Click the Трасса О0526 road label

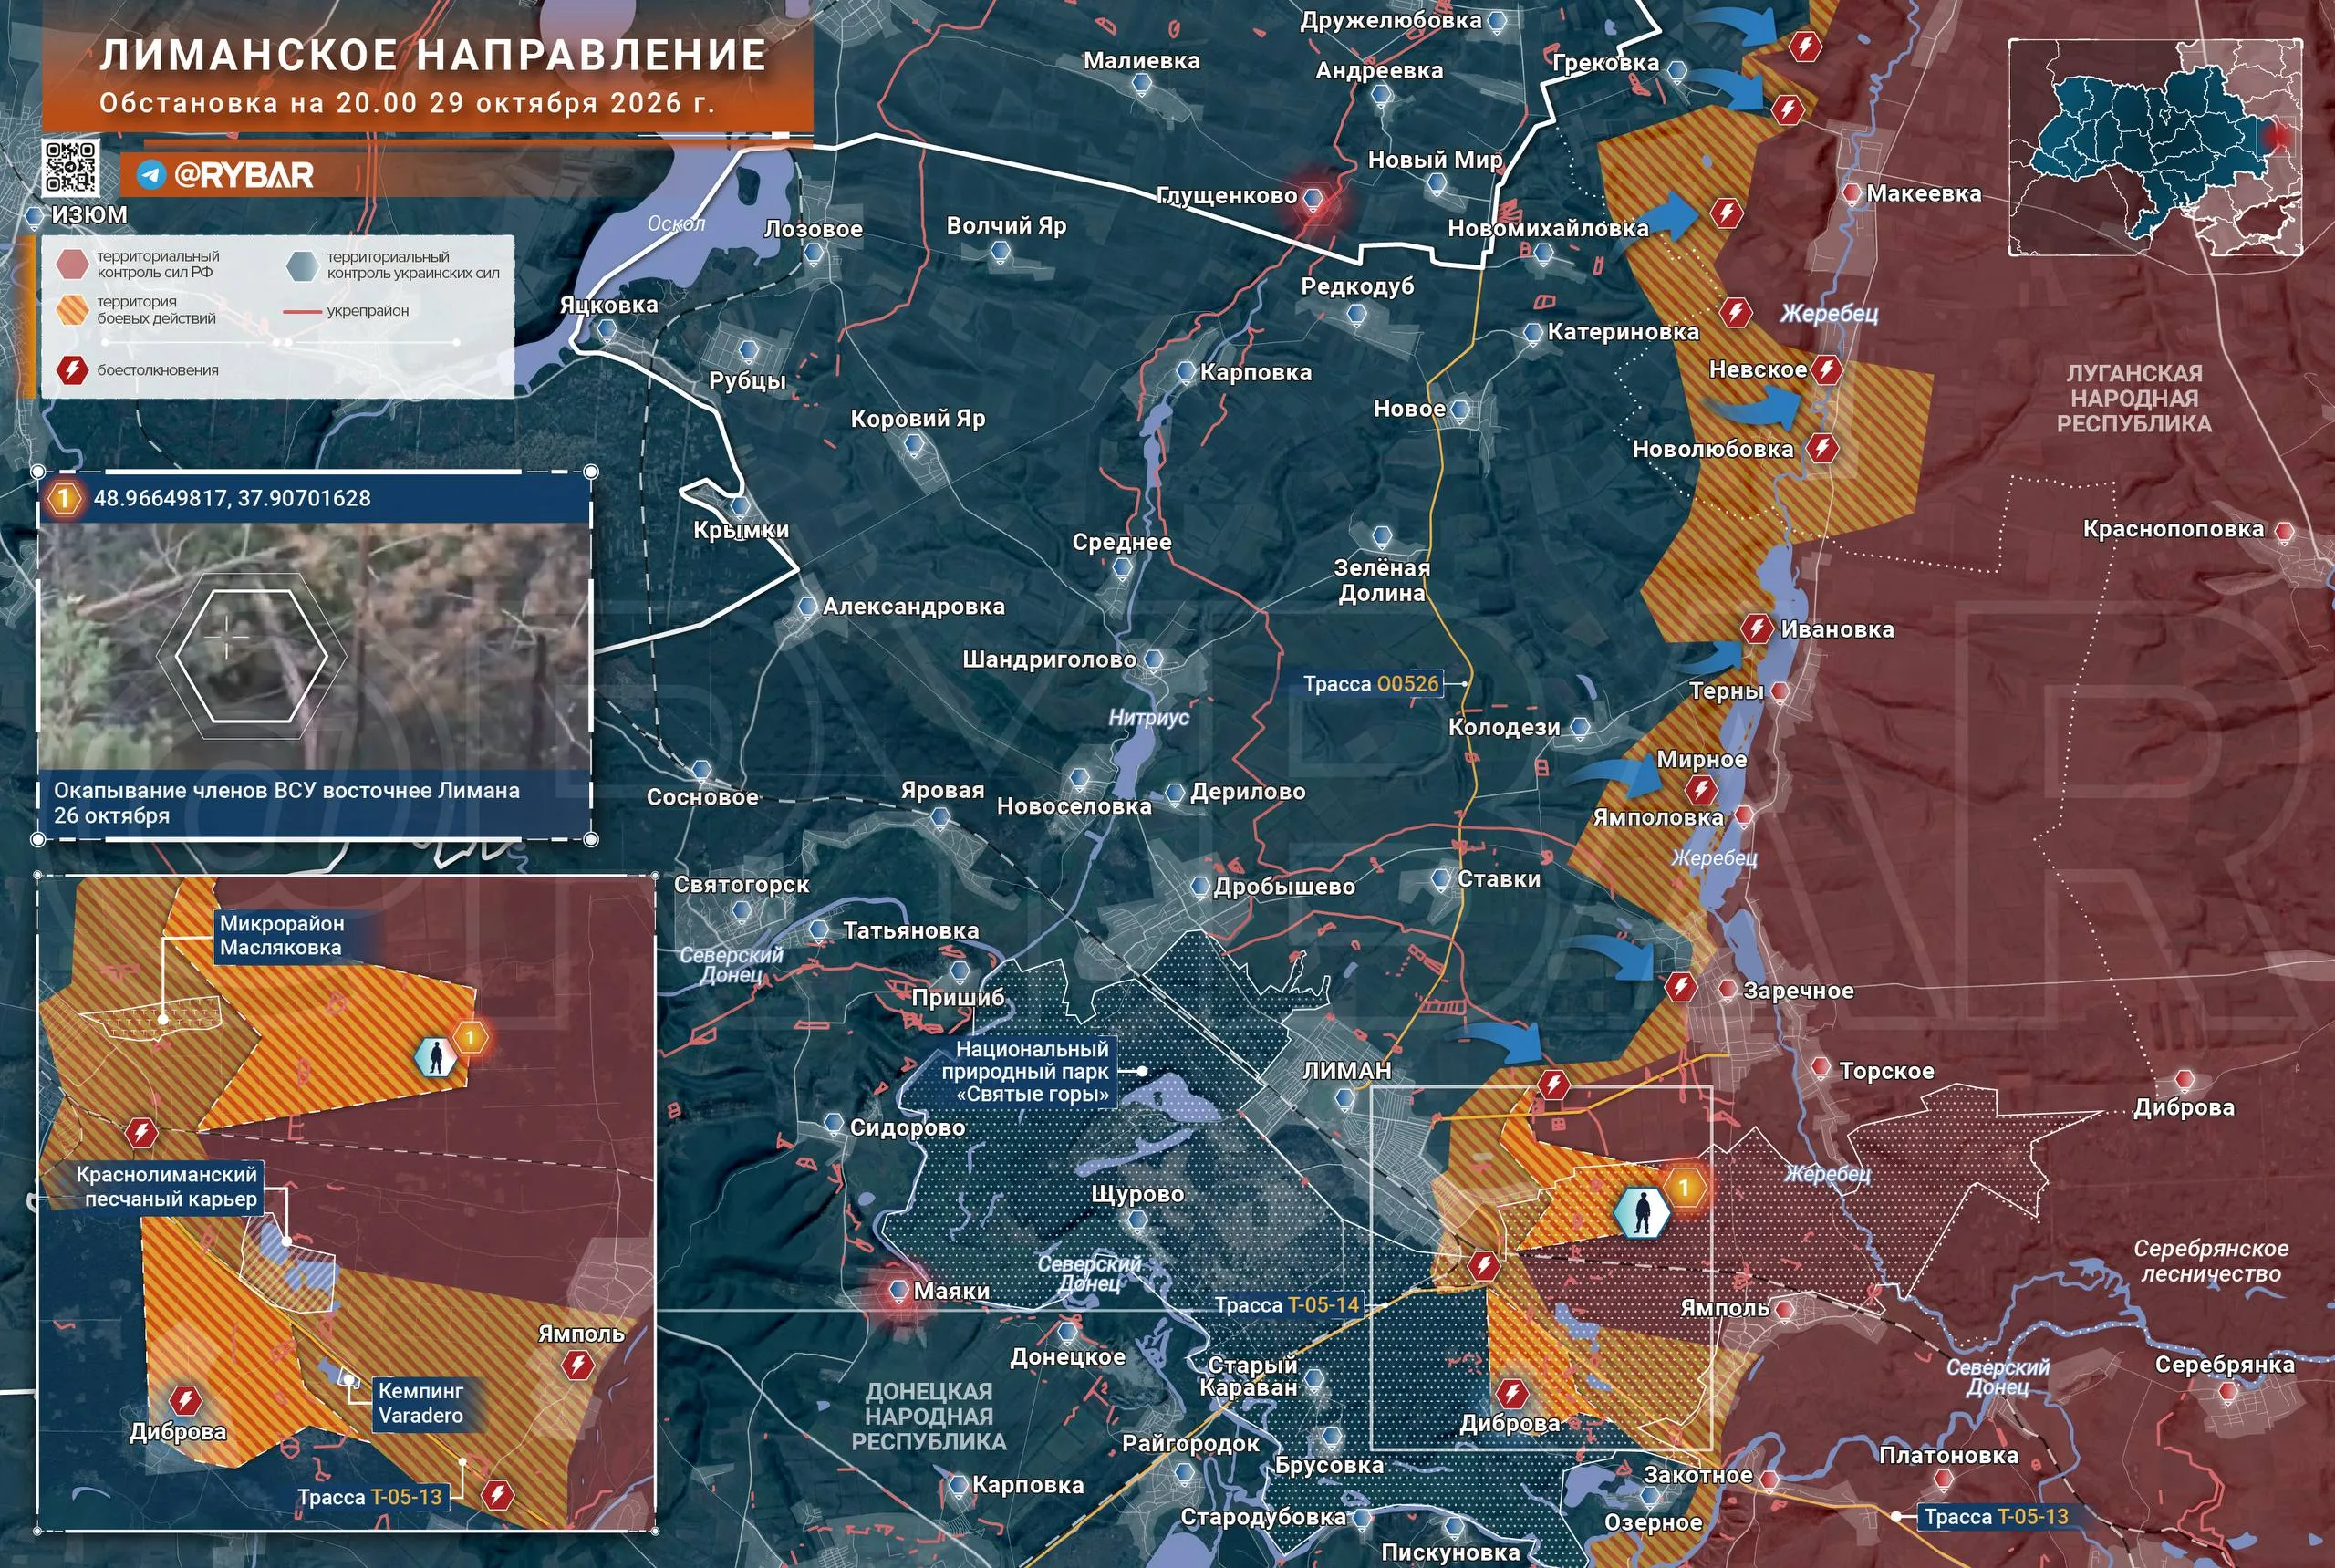coord(1371,684)
